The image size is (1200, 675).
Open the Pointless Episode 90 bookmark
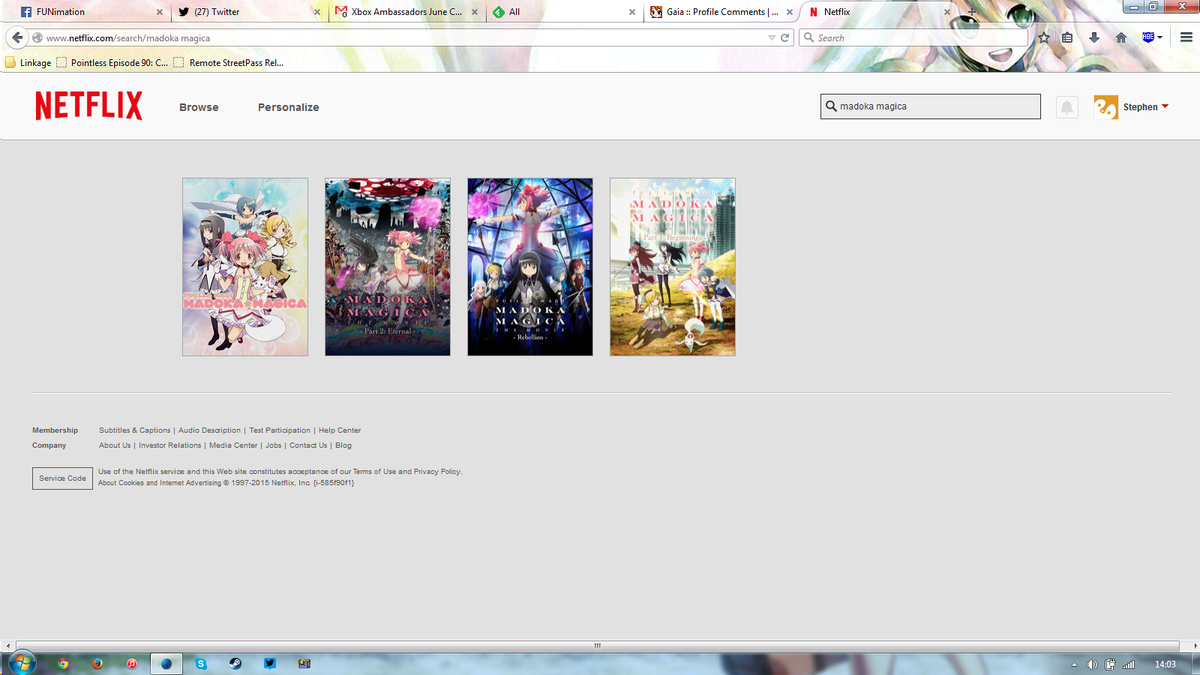pos(112,62)
